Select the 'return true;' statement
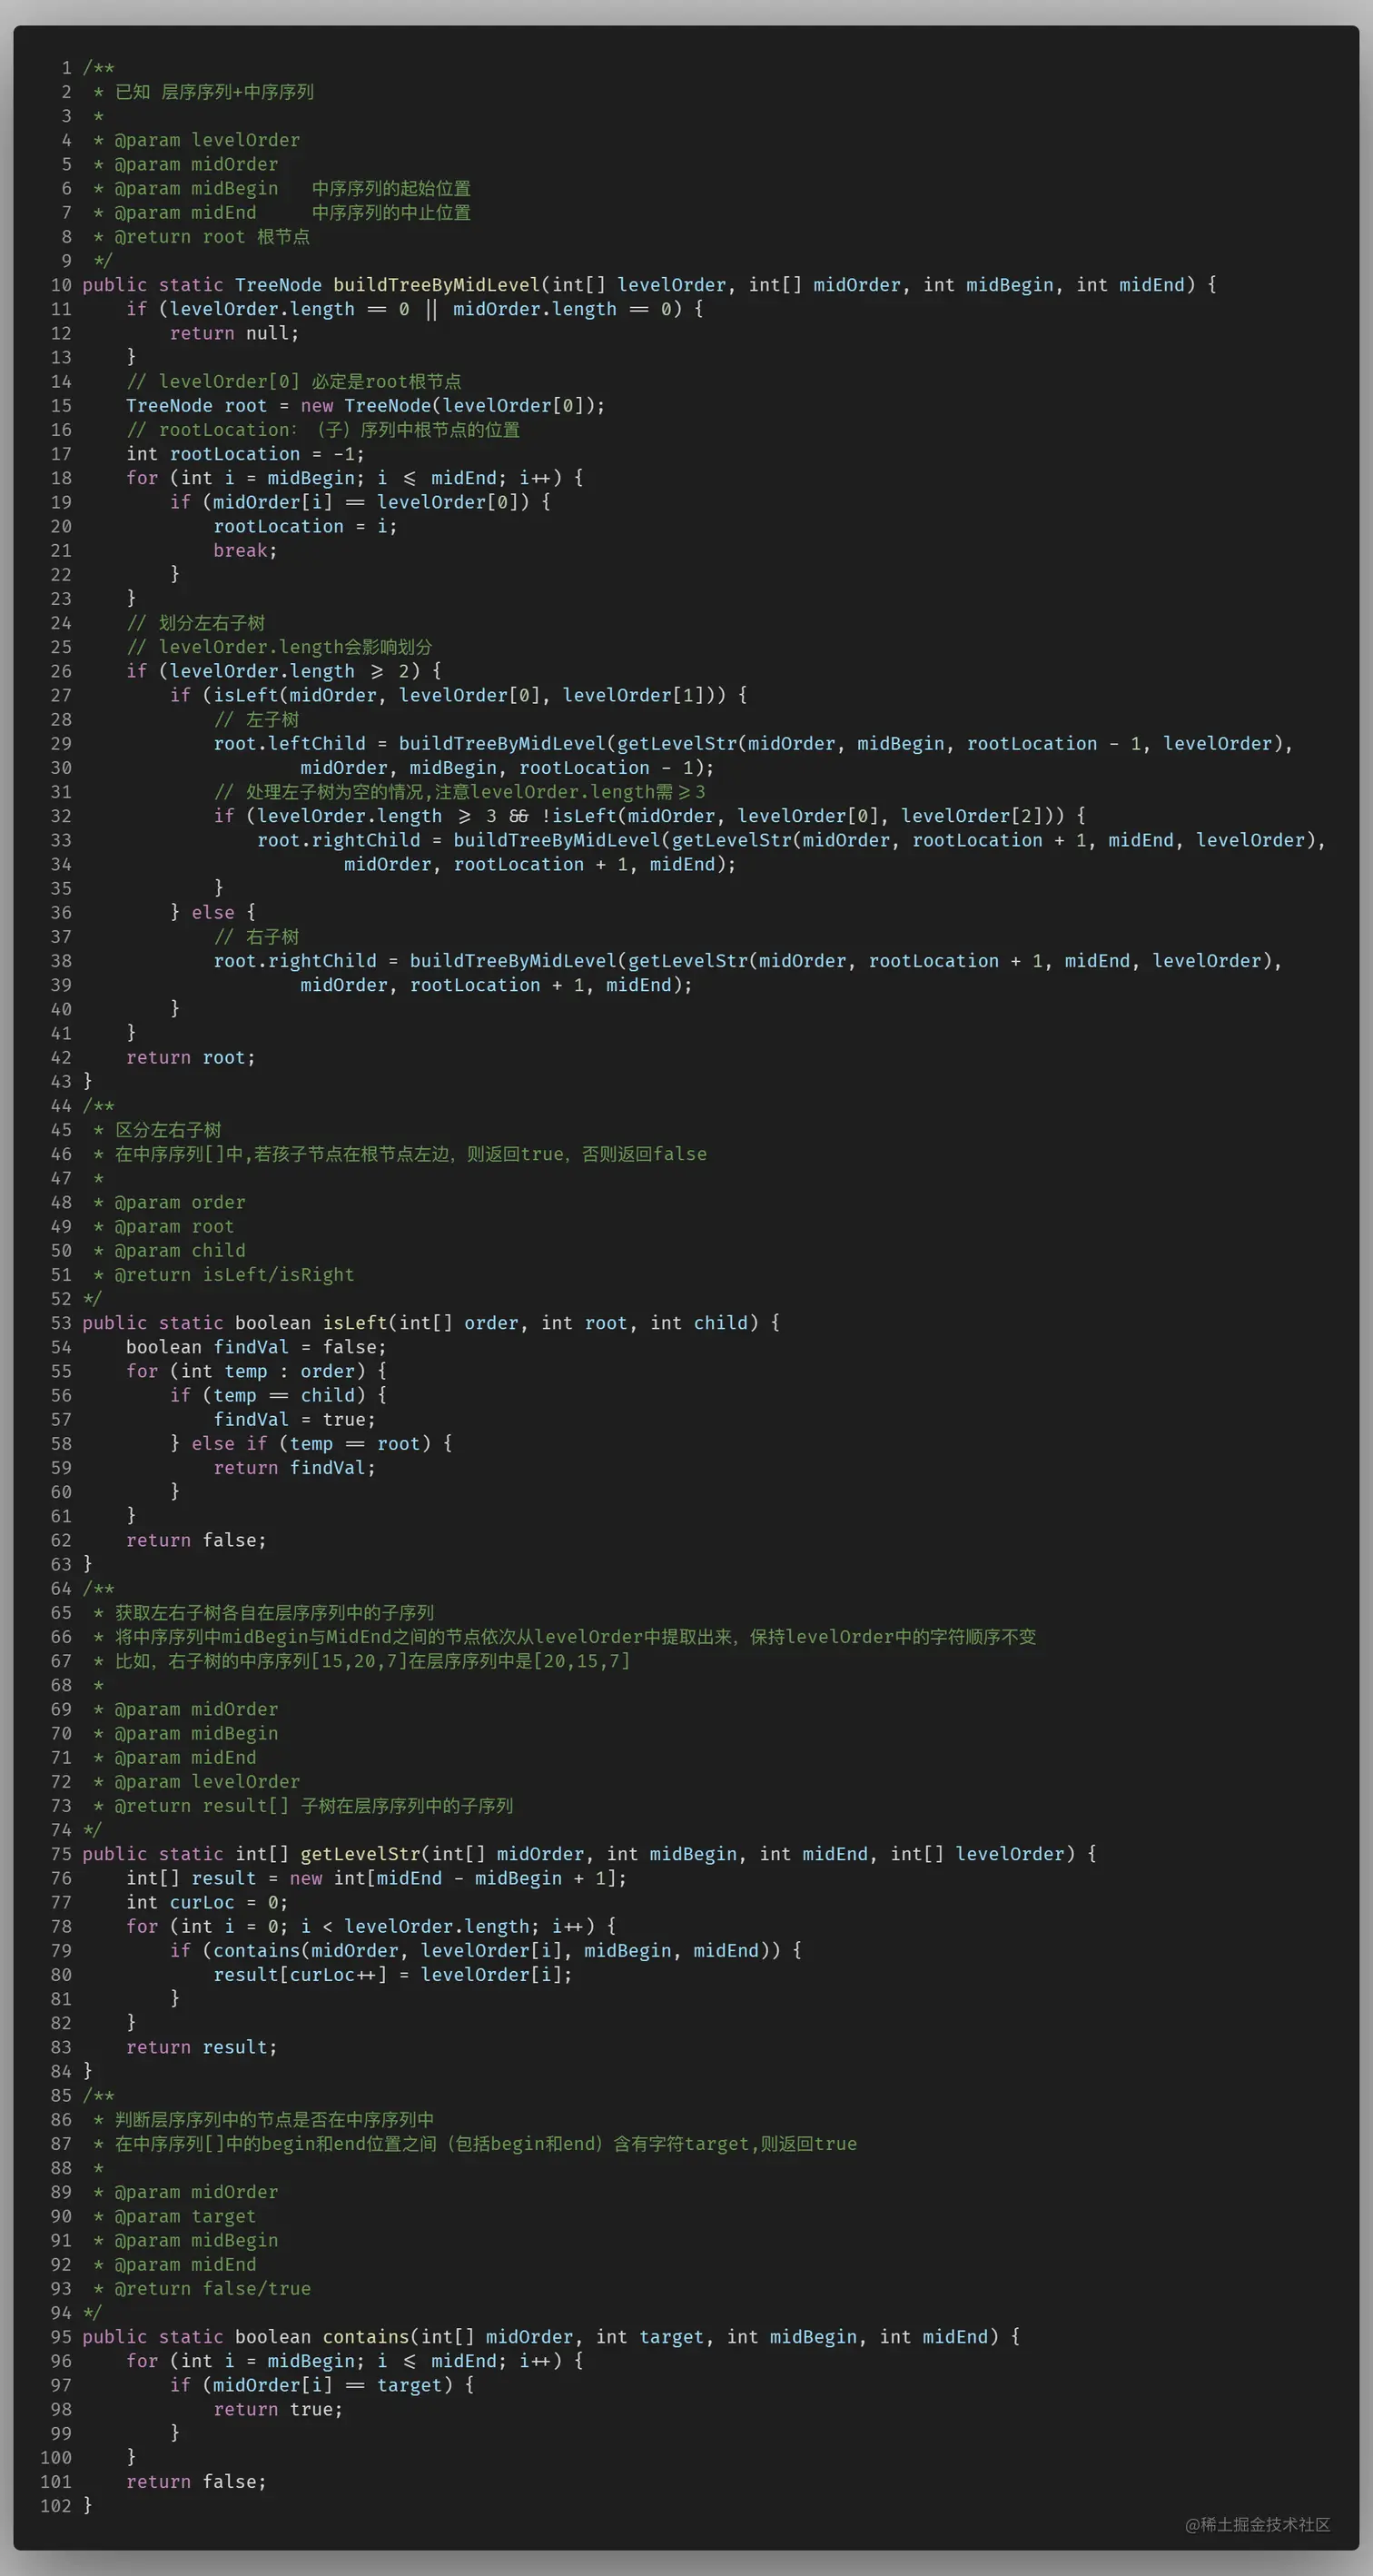Viewport: 1373px width, 2576px height. (x=278, y=2409)
